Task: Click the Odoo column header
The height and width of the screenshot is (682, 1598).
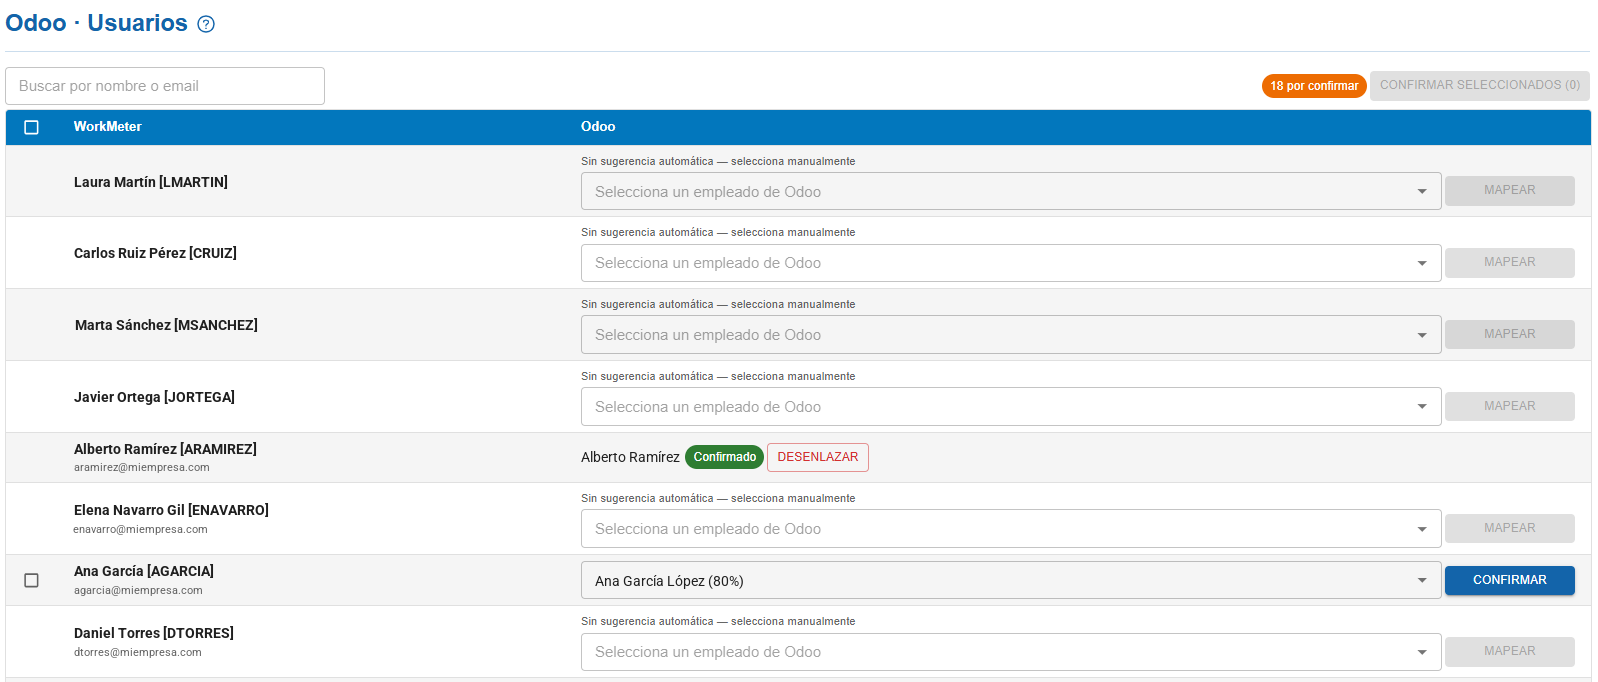Action: click(598, 127)
